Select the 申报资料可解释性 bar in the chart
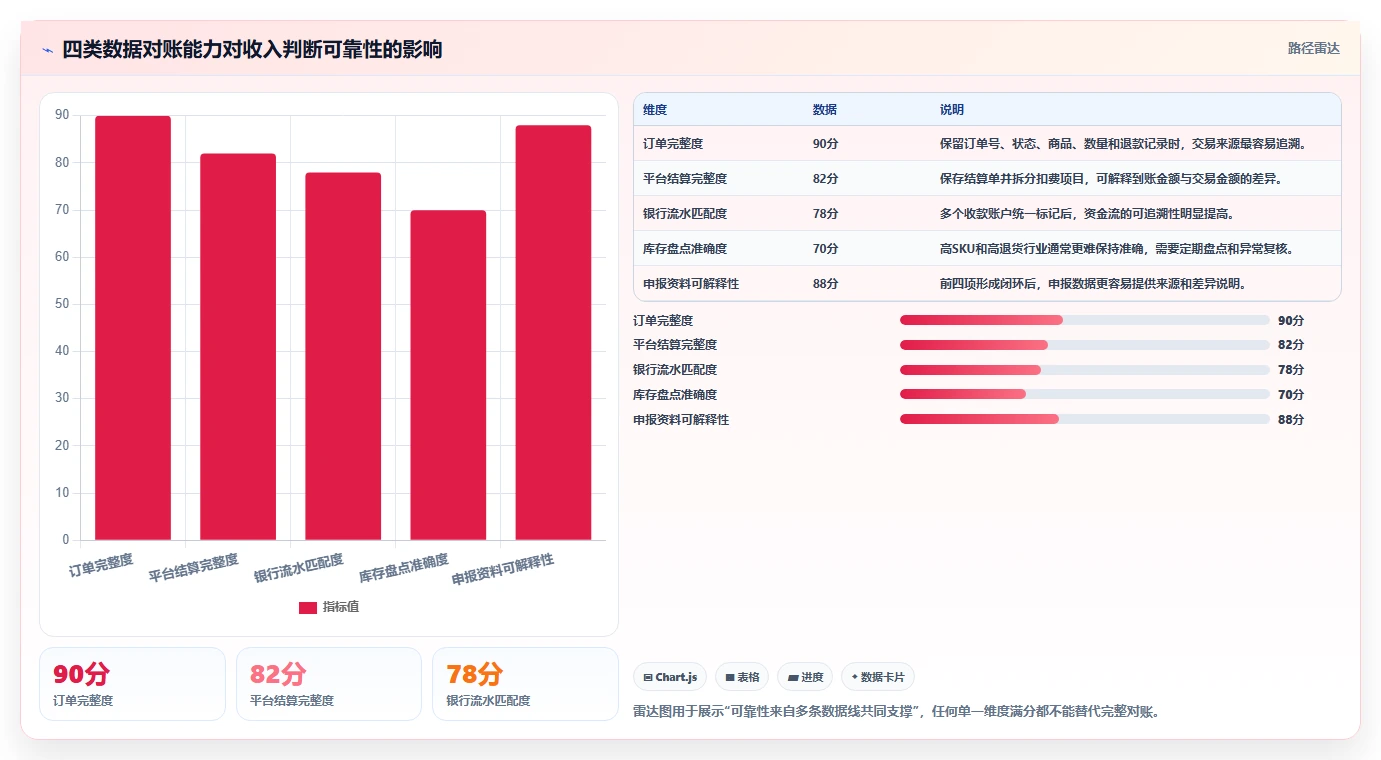The height and width of the screenshot is (760, 1381). point(553,333)
